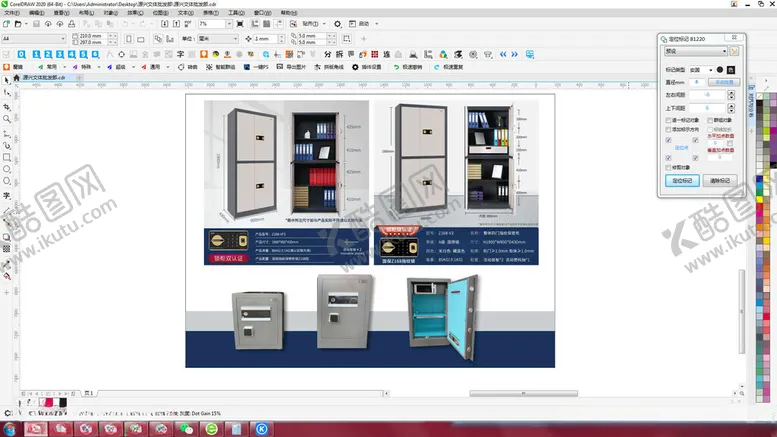This screenshot has height=437, width=777.
Task: Click the 分 plugin icon
Action: click(x=328, y=55)
